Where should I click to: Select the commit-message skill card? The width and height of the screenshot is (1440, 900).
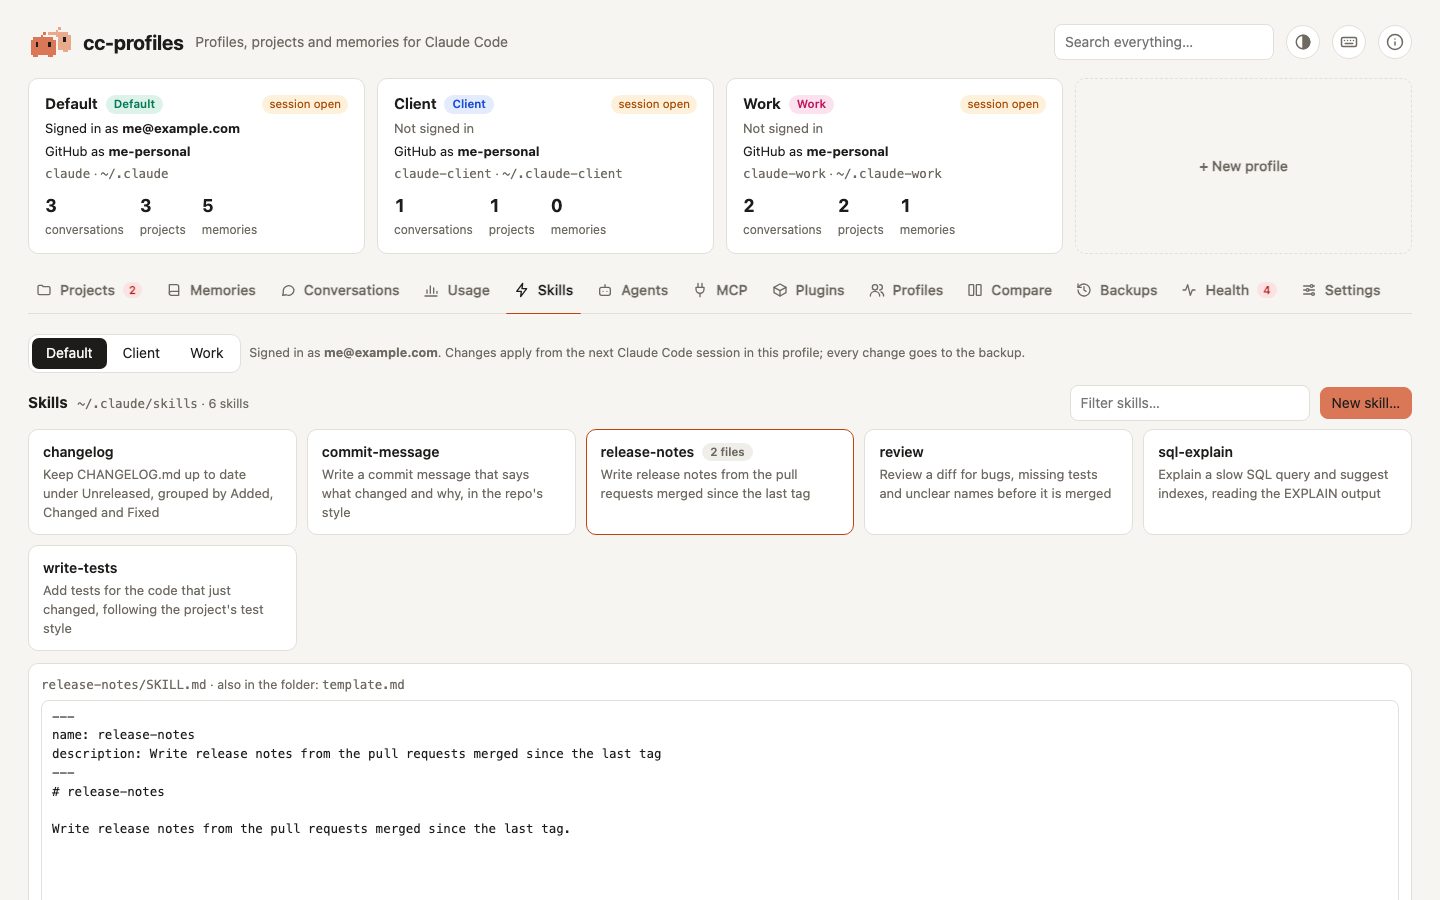[441, 482]
